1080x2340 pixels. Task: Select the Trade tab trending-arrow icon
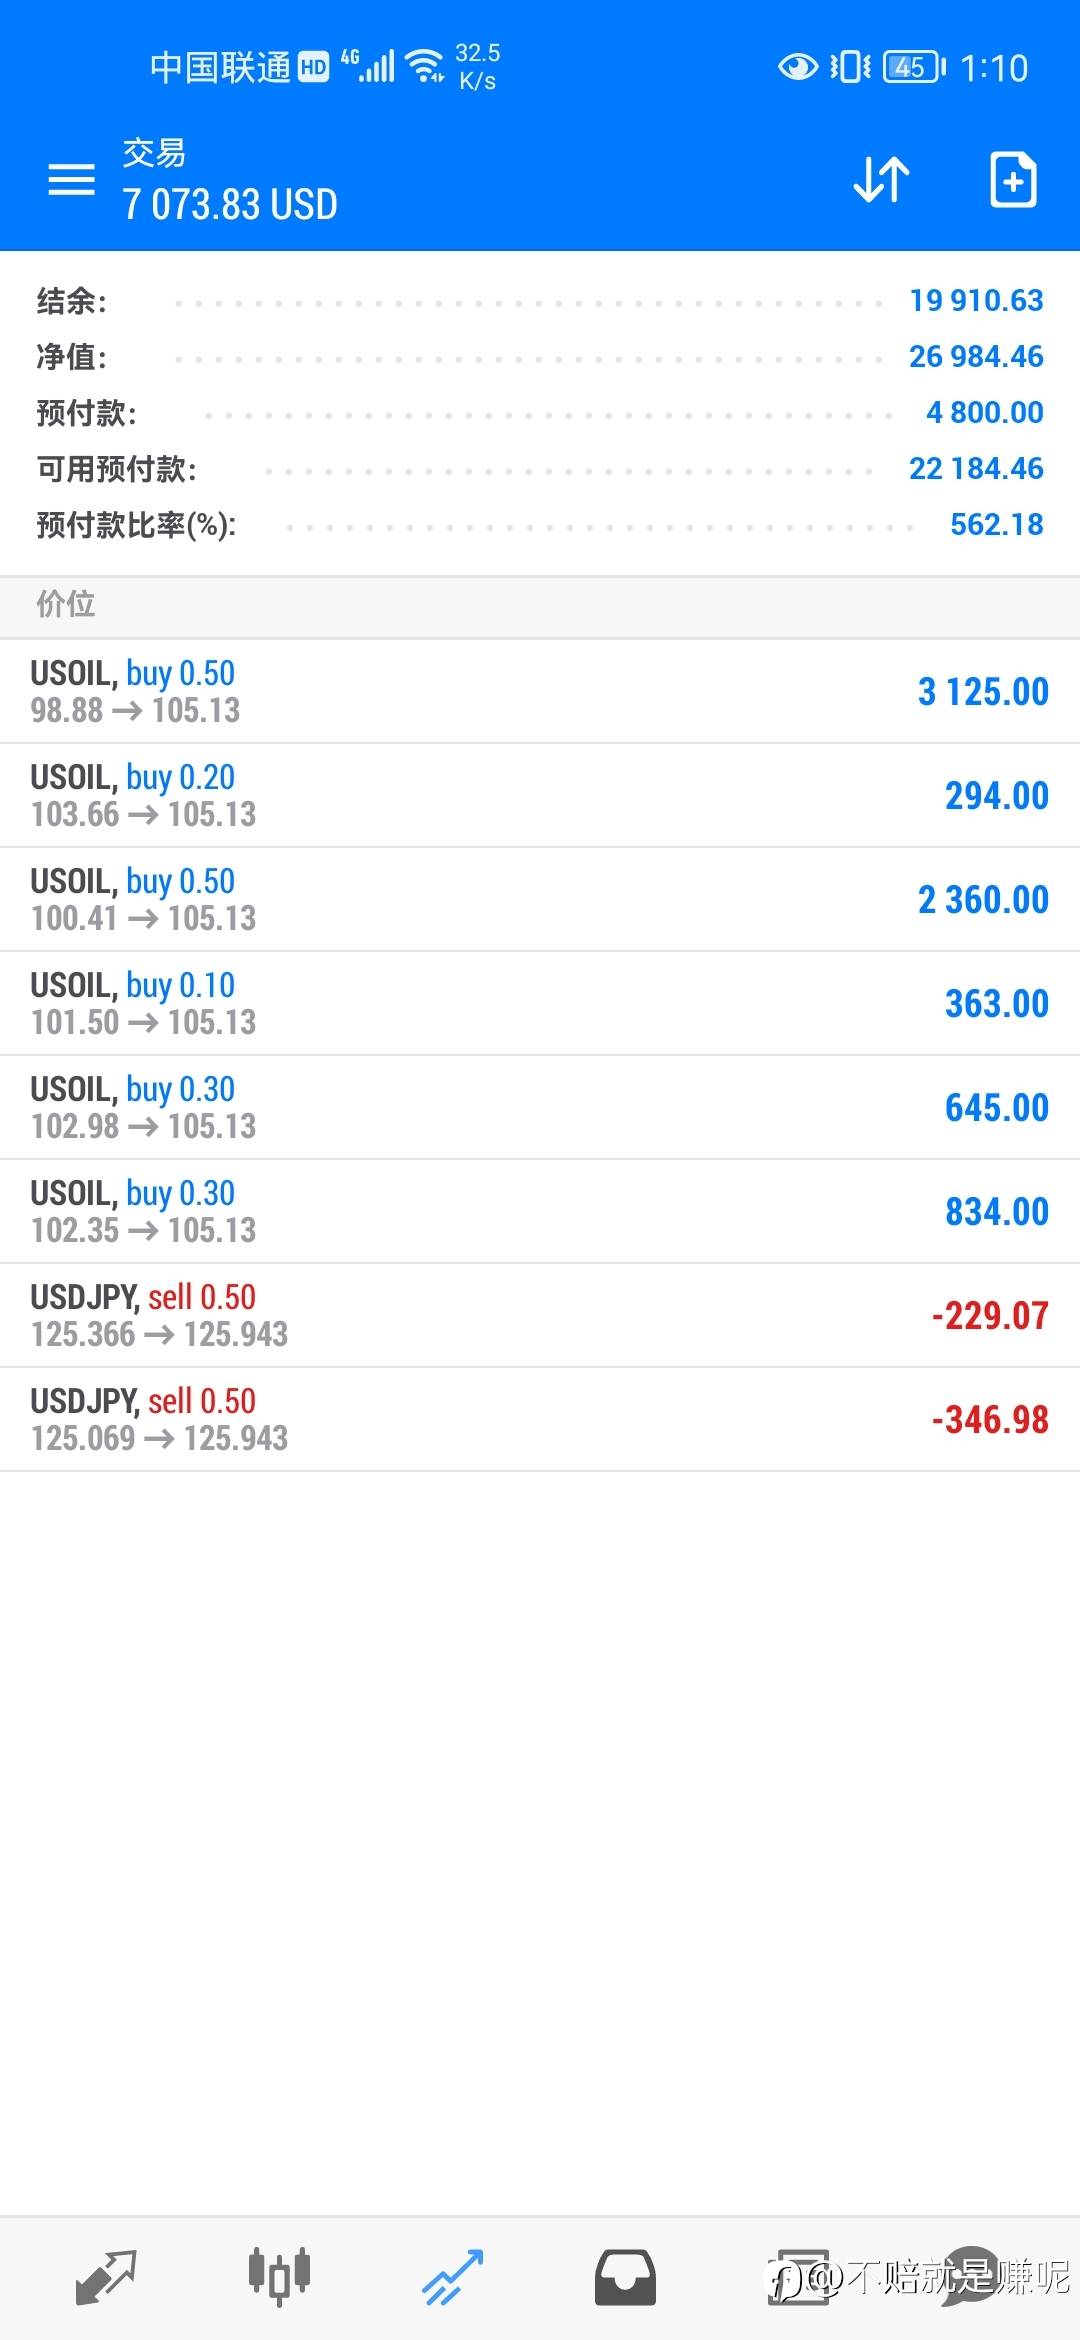[x=453, y=2277]
